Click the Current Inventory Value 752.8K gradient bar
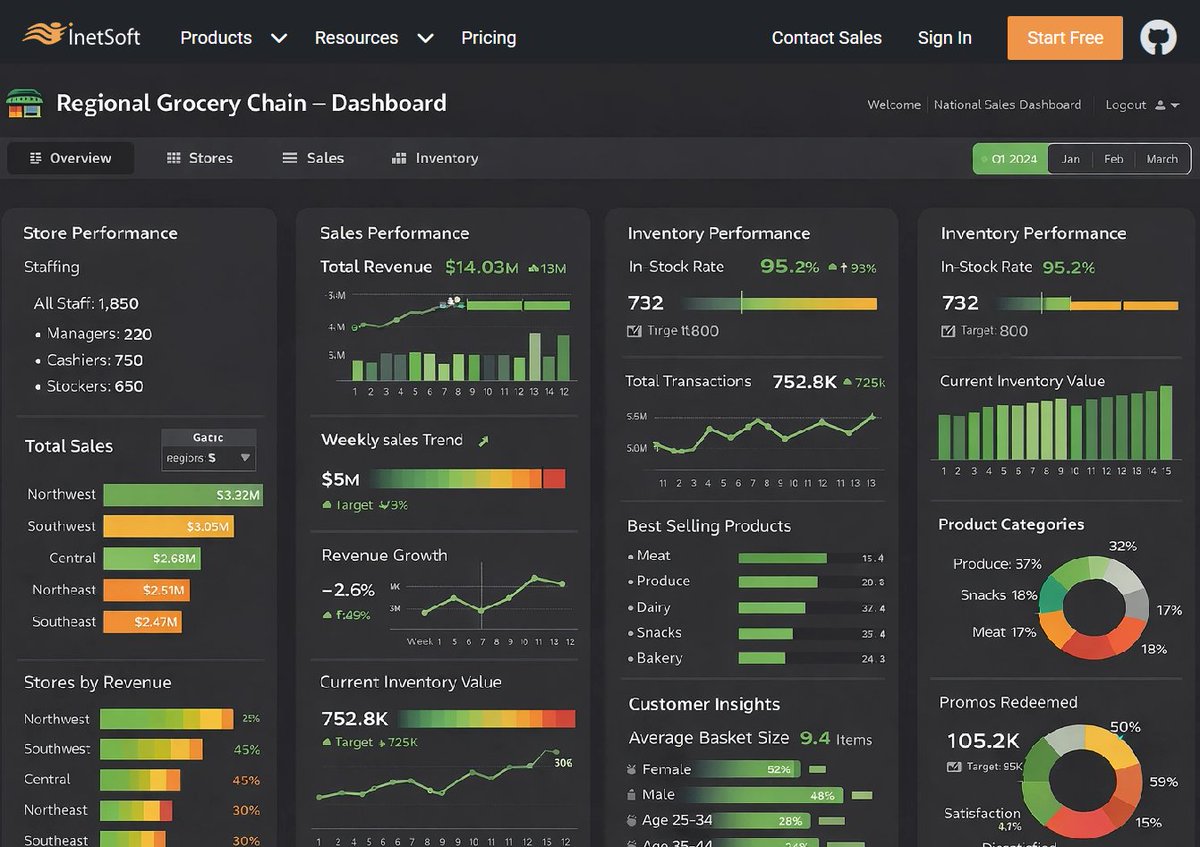The height and width of the screenshot is (847, 1200). 485,718
